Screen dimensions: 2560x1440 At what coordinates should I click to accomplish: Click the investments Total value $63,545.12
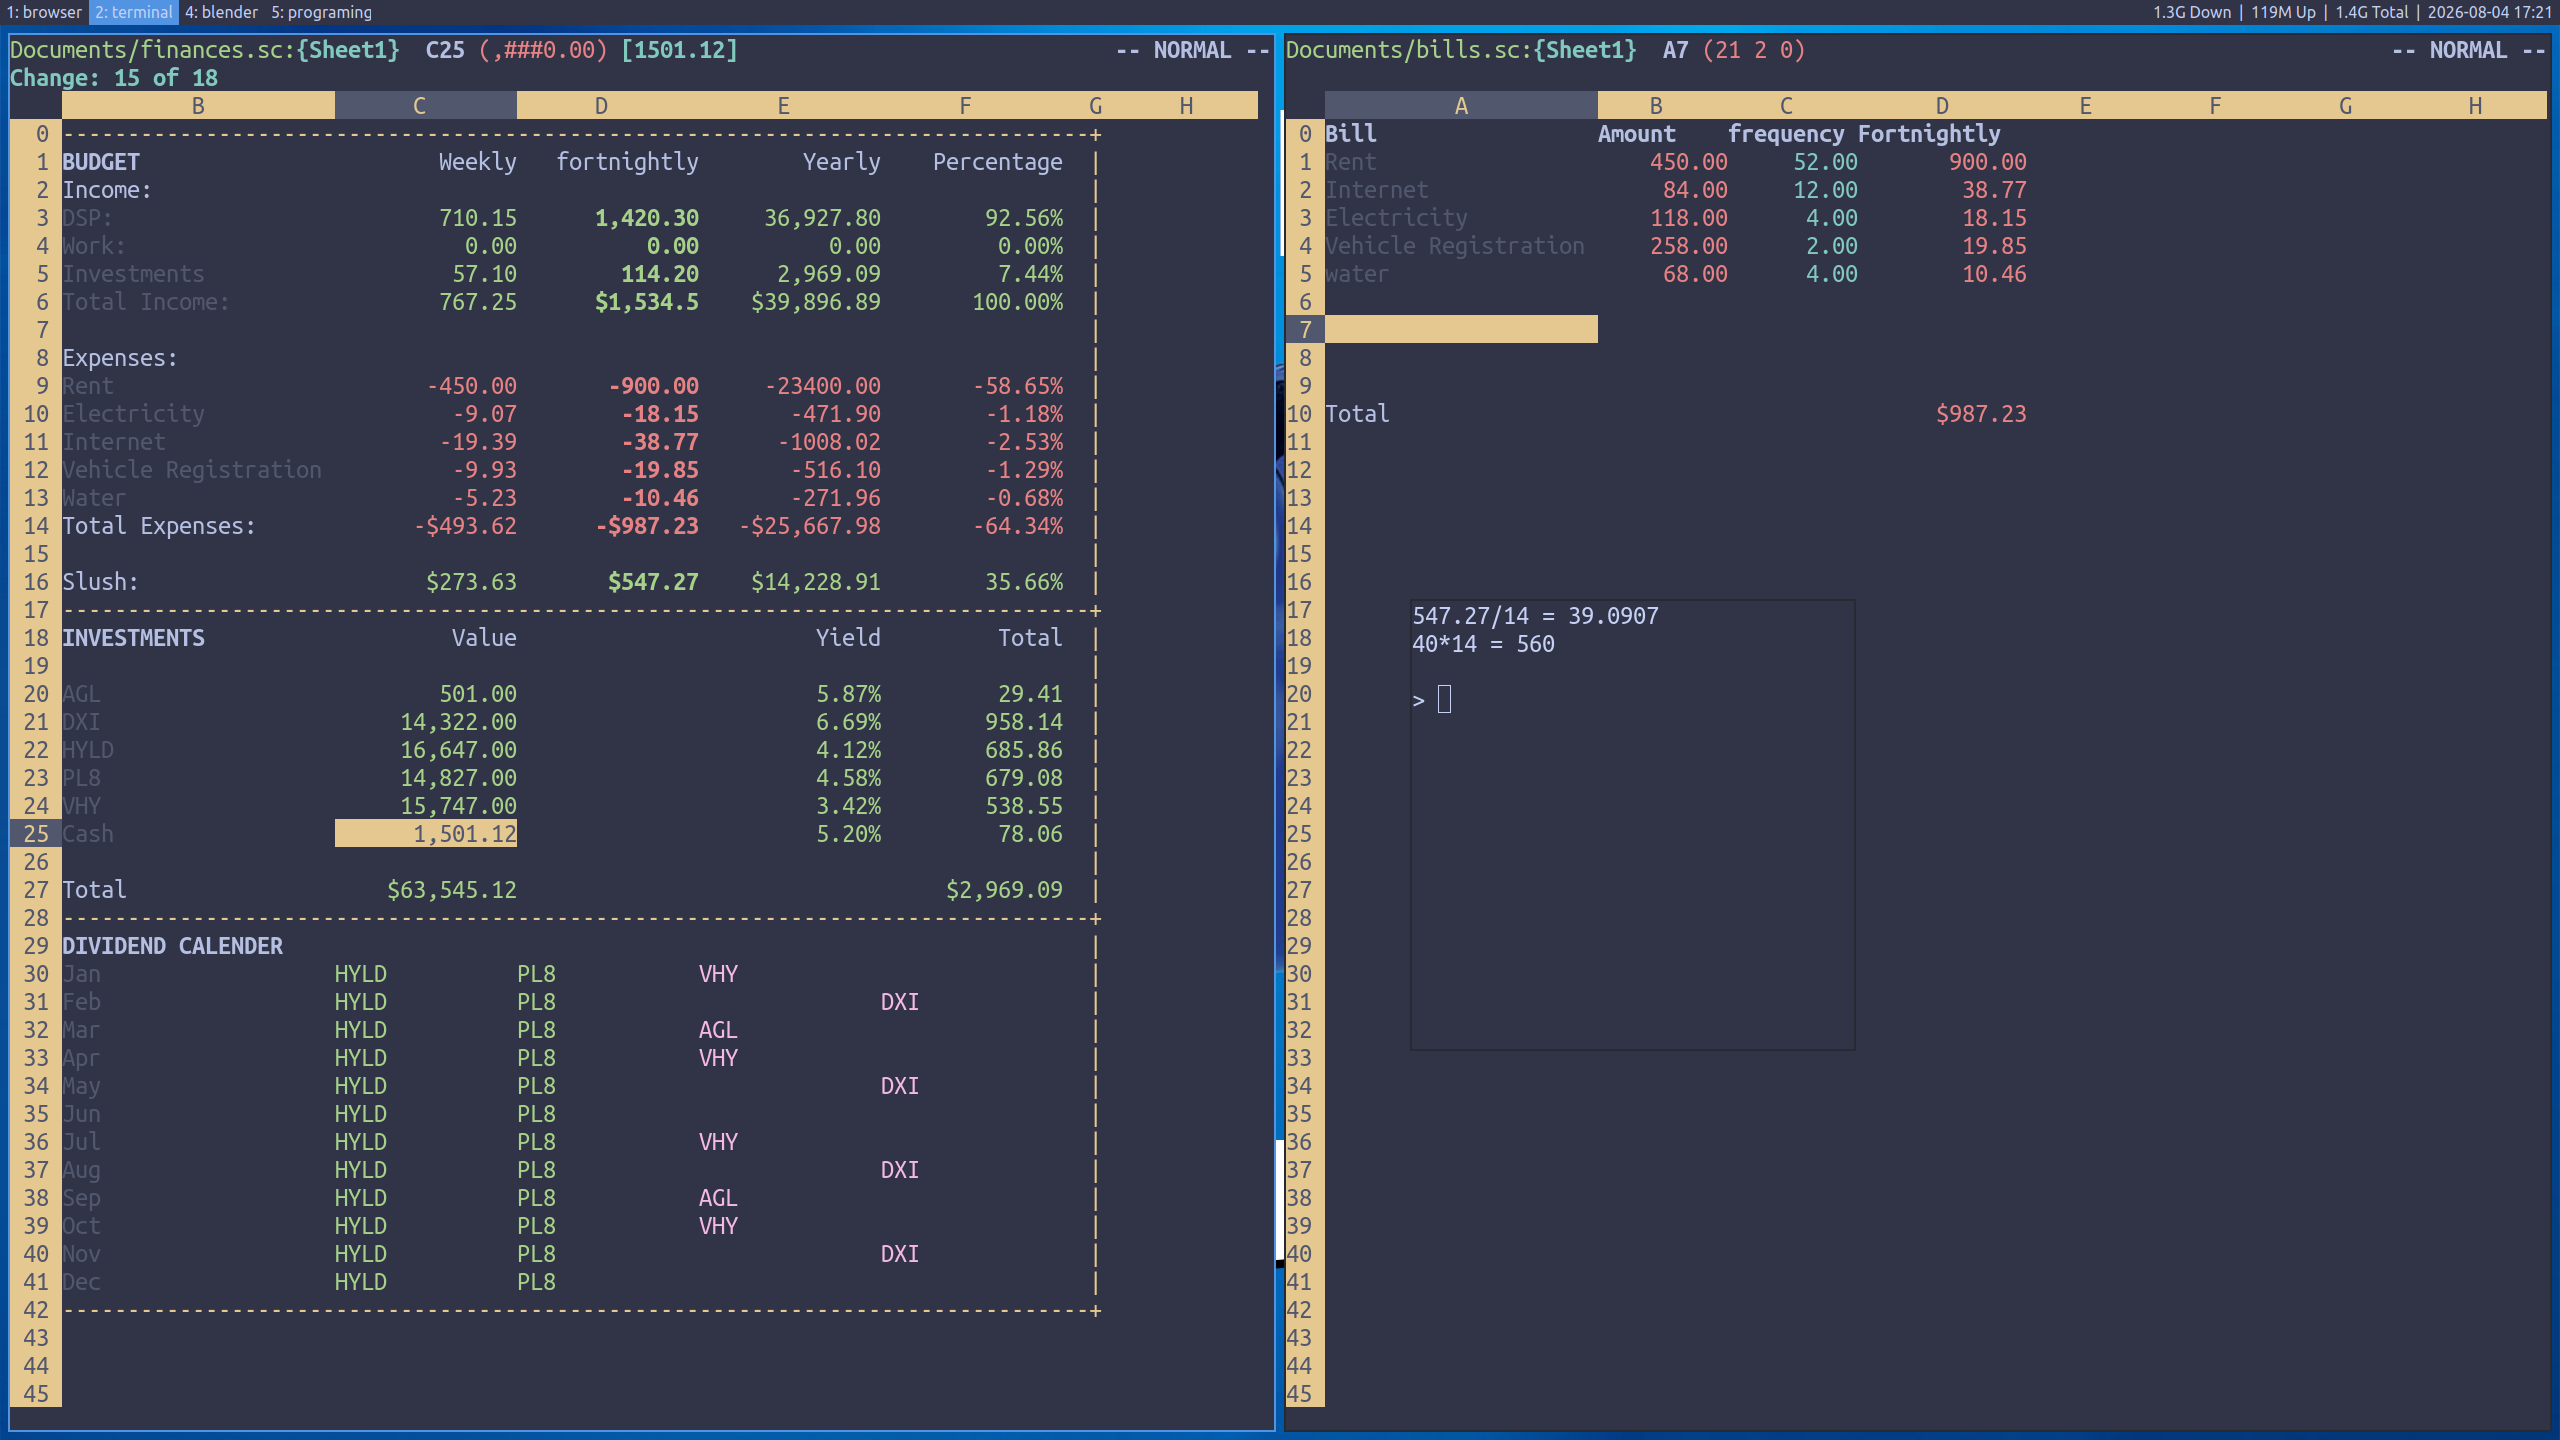coord(452,890)
